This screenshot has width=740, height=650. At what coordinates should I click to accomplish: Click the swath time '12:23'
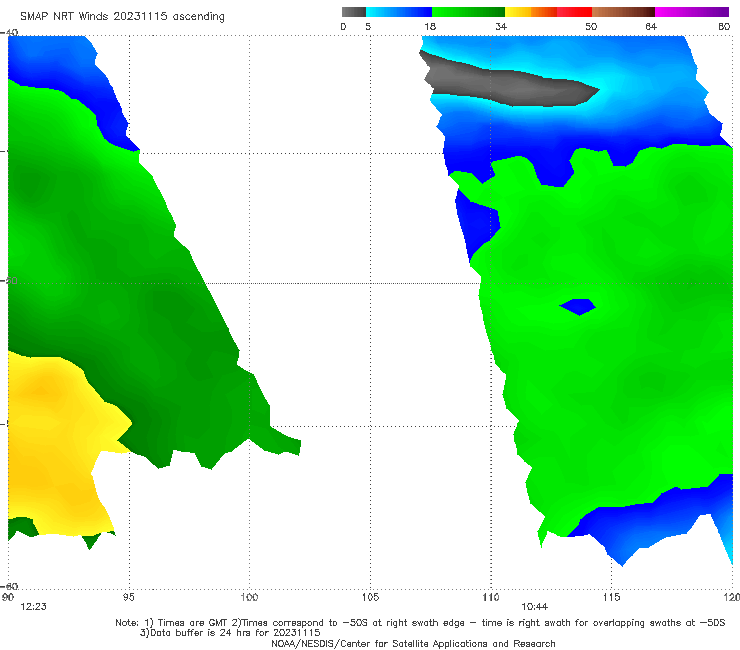[x=34, y=607]
